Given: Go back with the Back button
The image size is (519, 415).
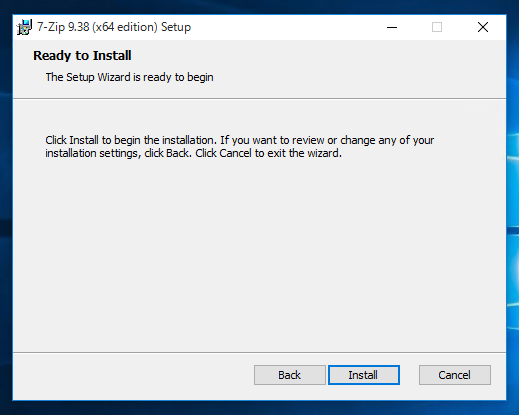Looking at the screenshot, I should tap(290, 375).
